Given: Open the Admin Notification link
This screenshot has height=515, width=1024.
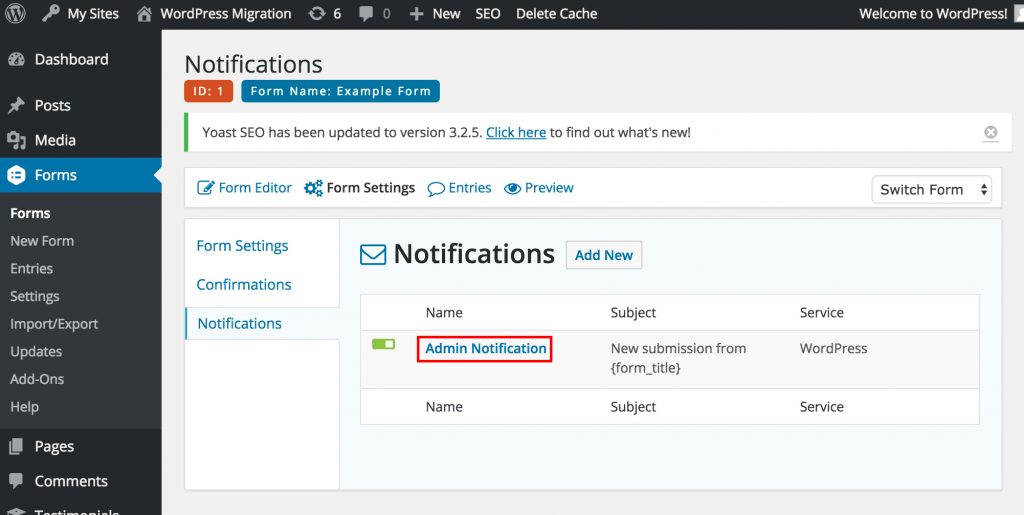Looking at the screenshot, I should click(485, 349).
